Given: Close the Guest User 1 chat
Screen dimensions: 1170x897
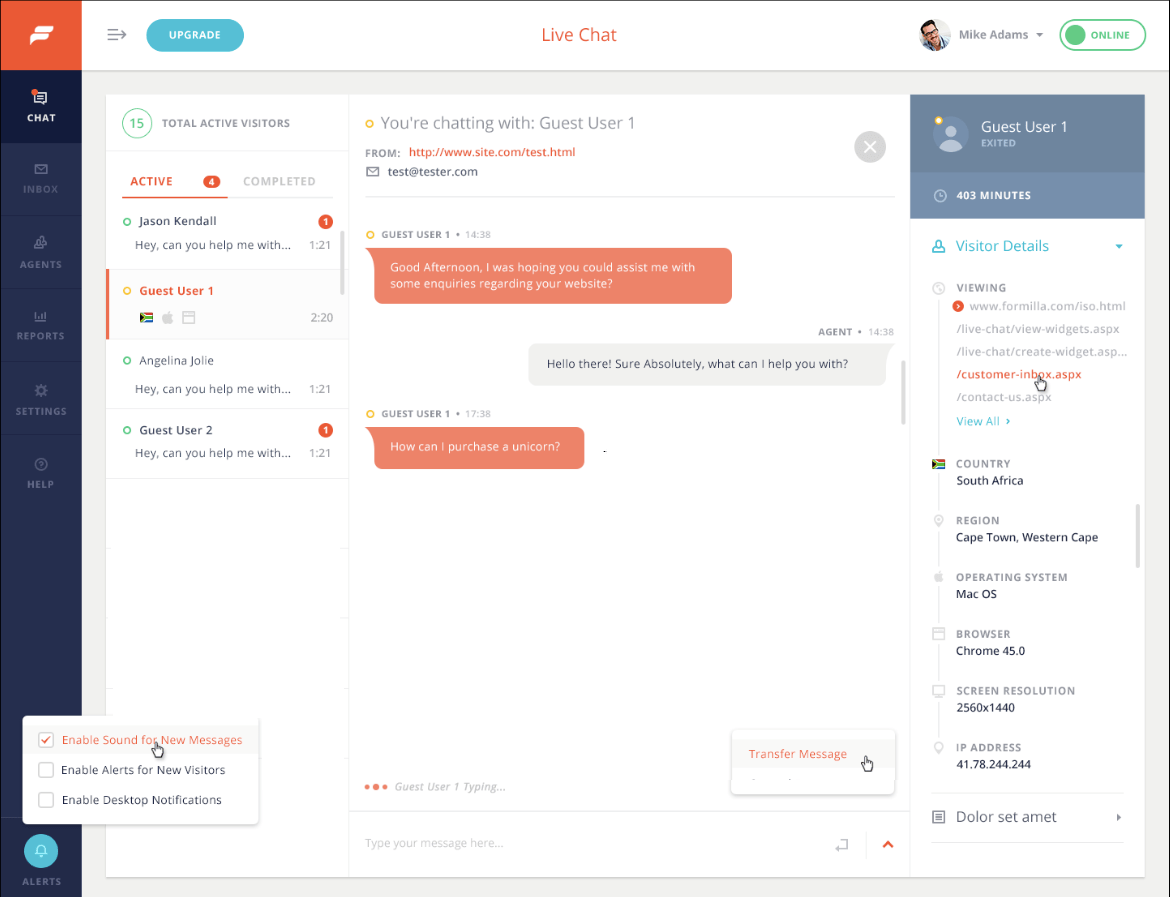Looking at the screenshot, I should pyautogui.click(x=870, y=147).
